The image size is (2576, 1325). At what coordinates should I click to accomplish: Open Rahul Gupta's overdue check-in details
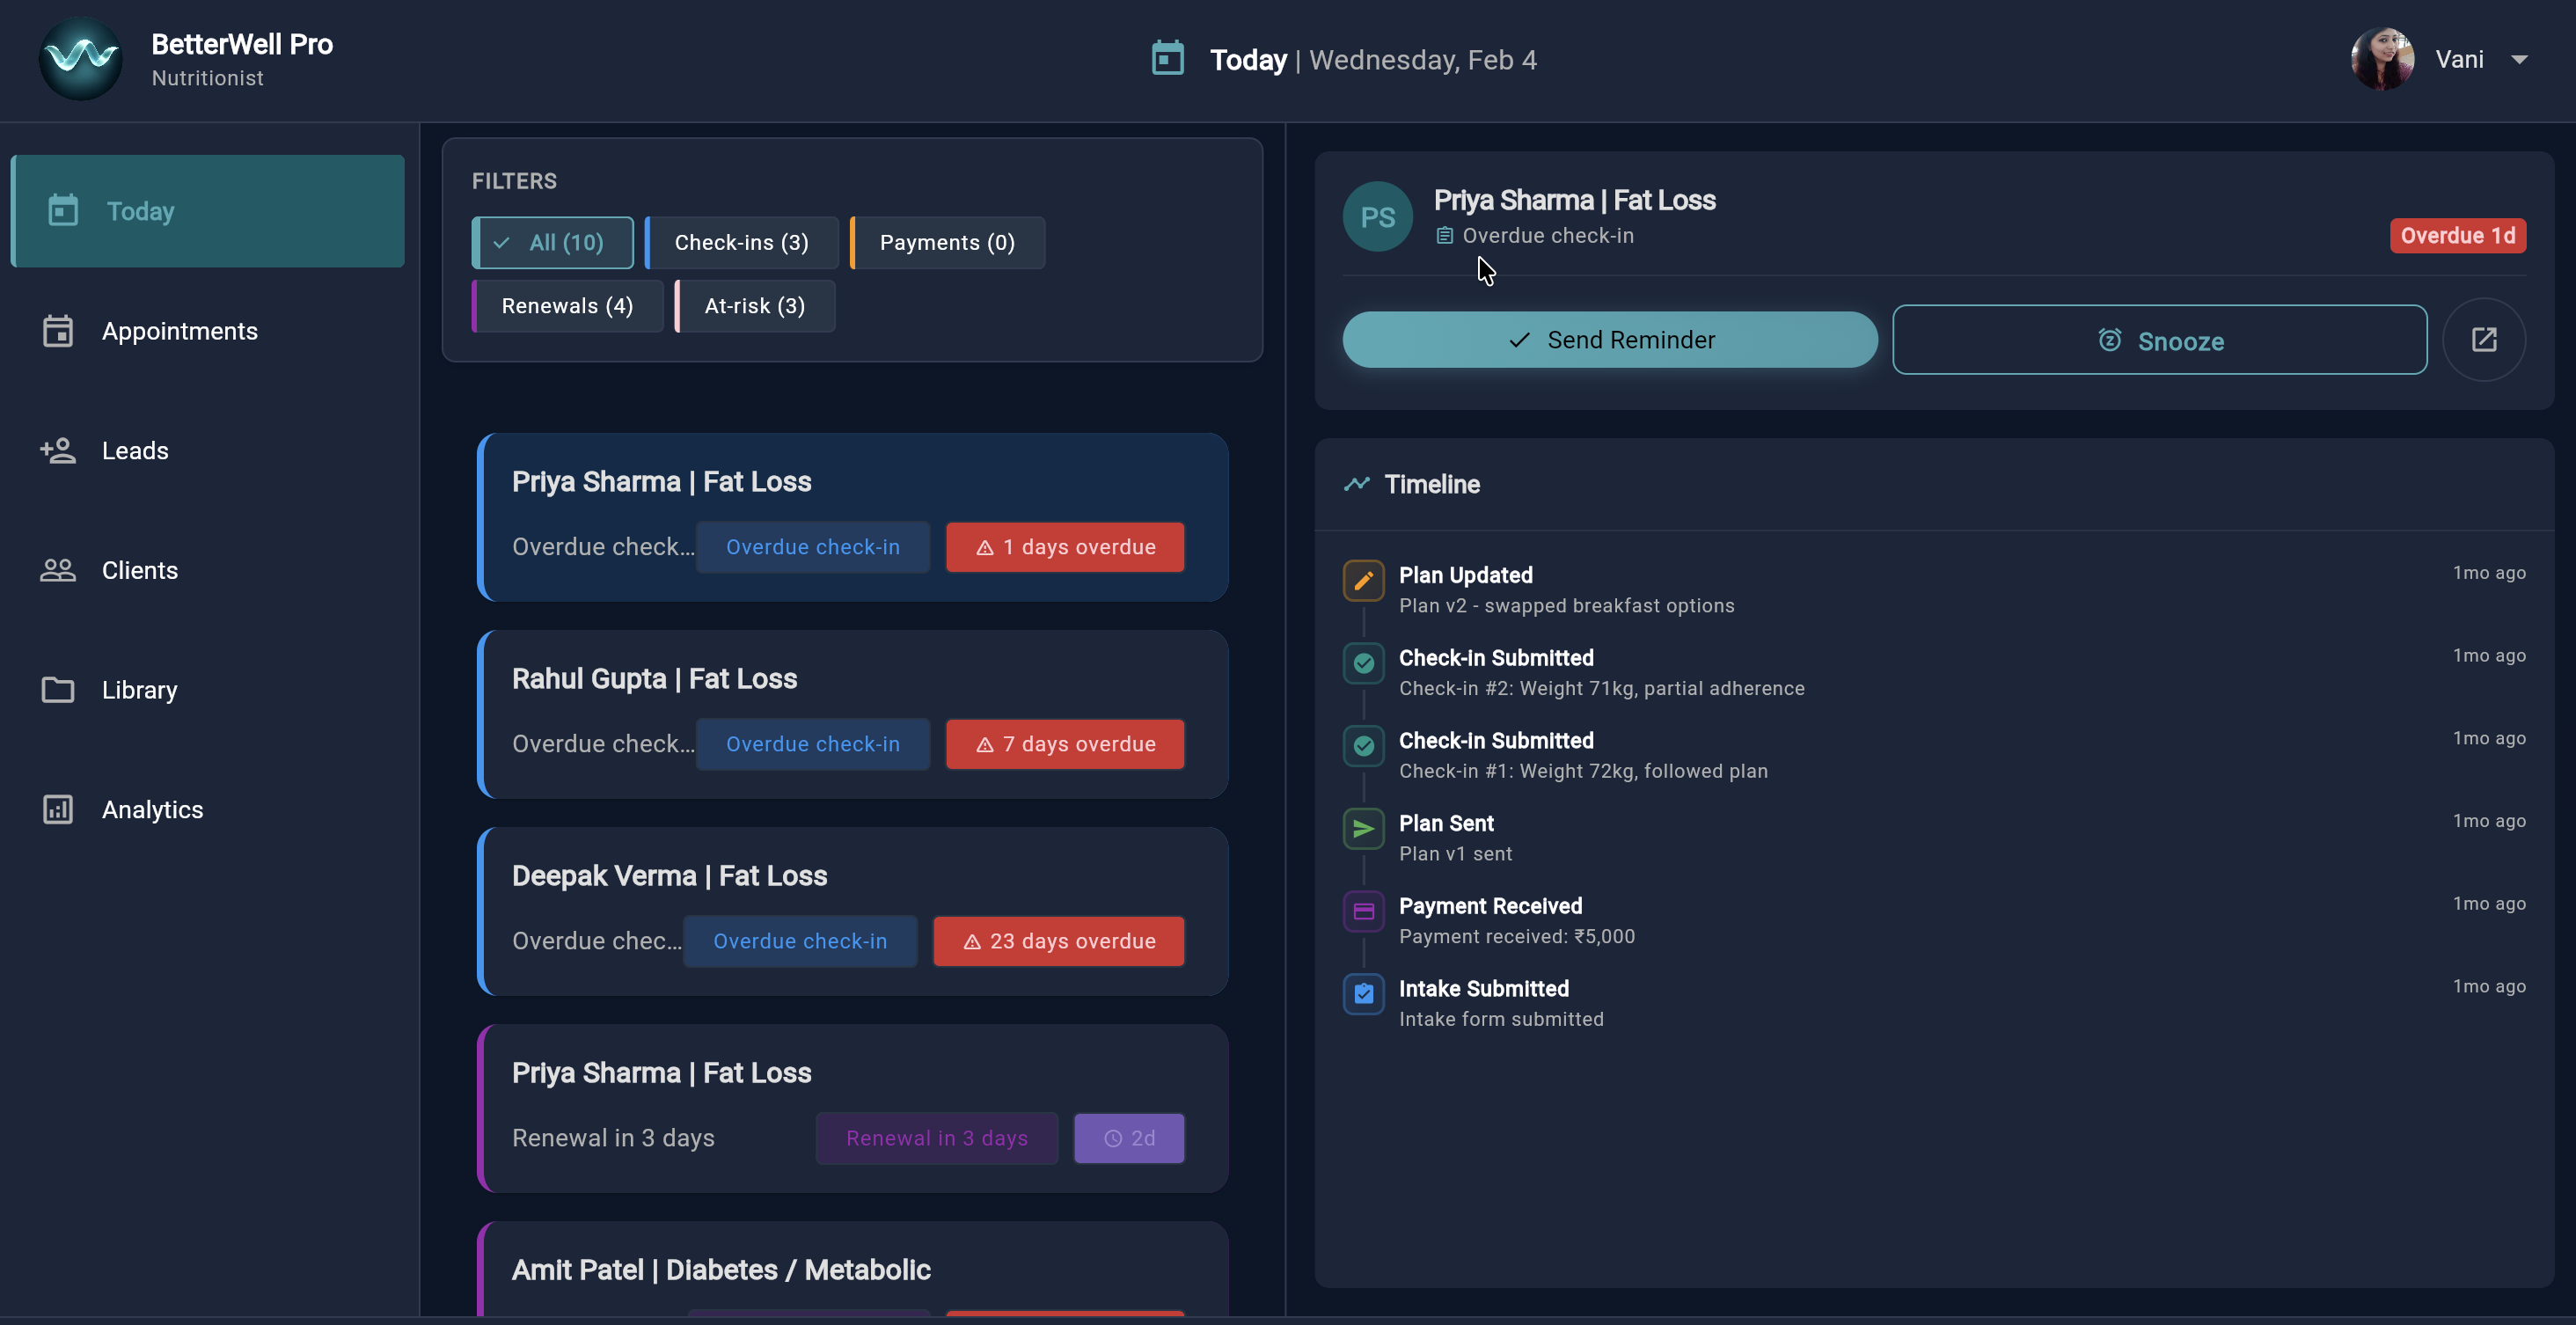[x=813, y=744]
